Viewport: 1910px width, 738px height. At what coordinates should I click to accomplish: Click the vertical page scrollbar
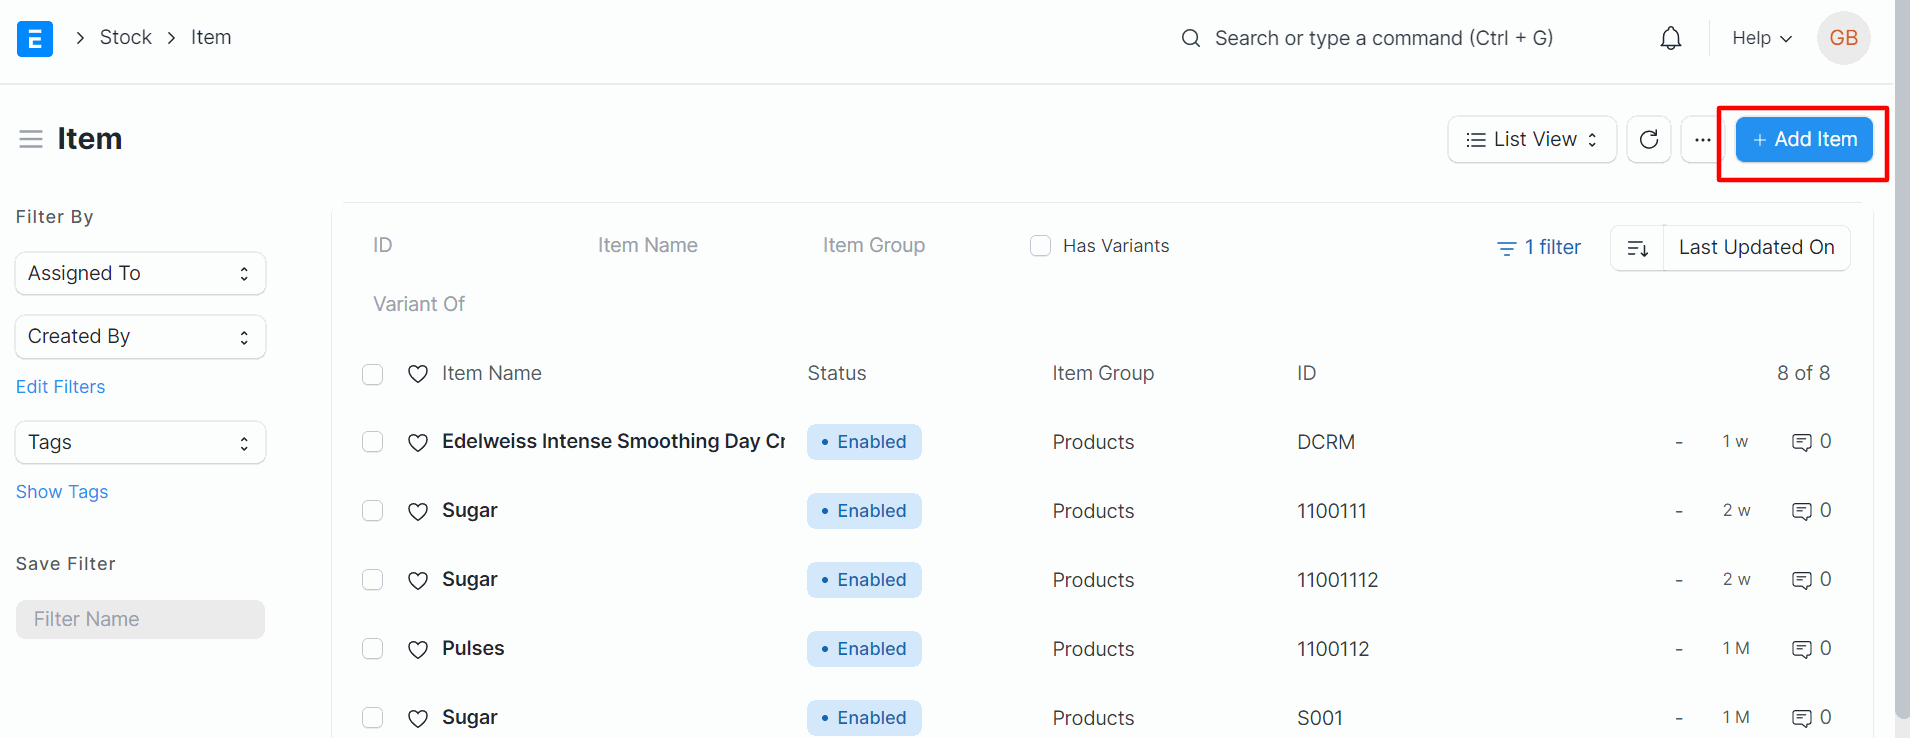click(1902, 360)
